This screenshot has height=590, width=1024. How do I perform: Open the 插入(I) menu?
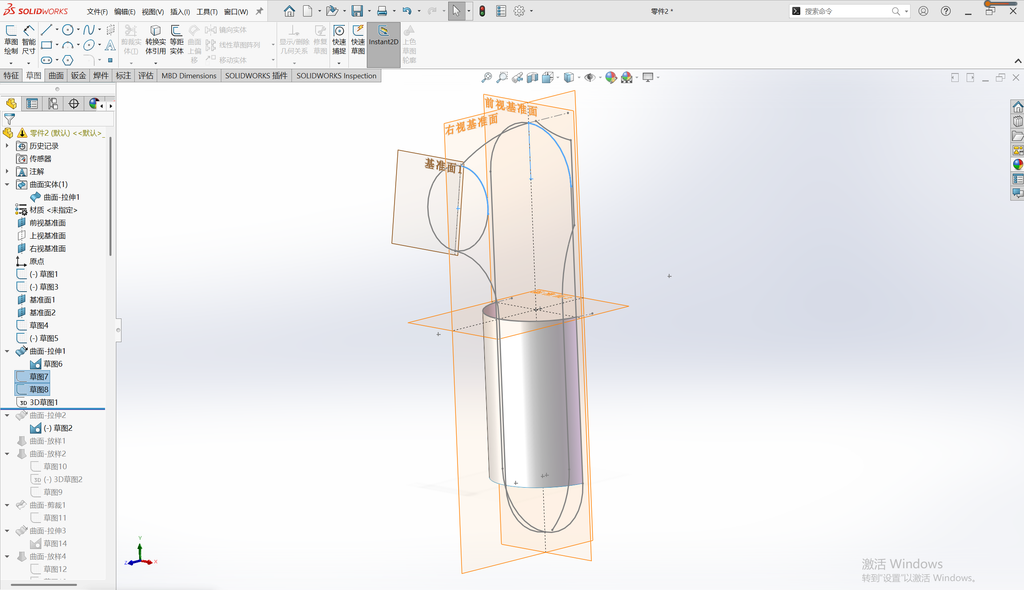pos(180,12)
